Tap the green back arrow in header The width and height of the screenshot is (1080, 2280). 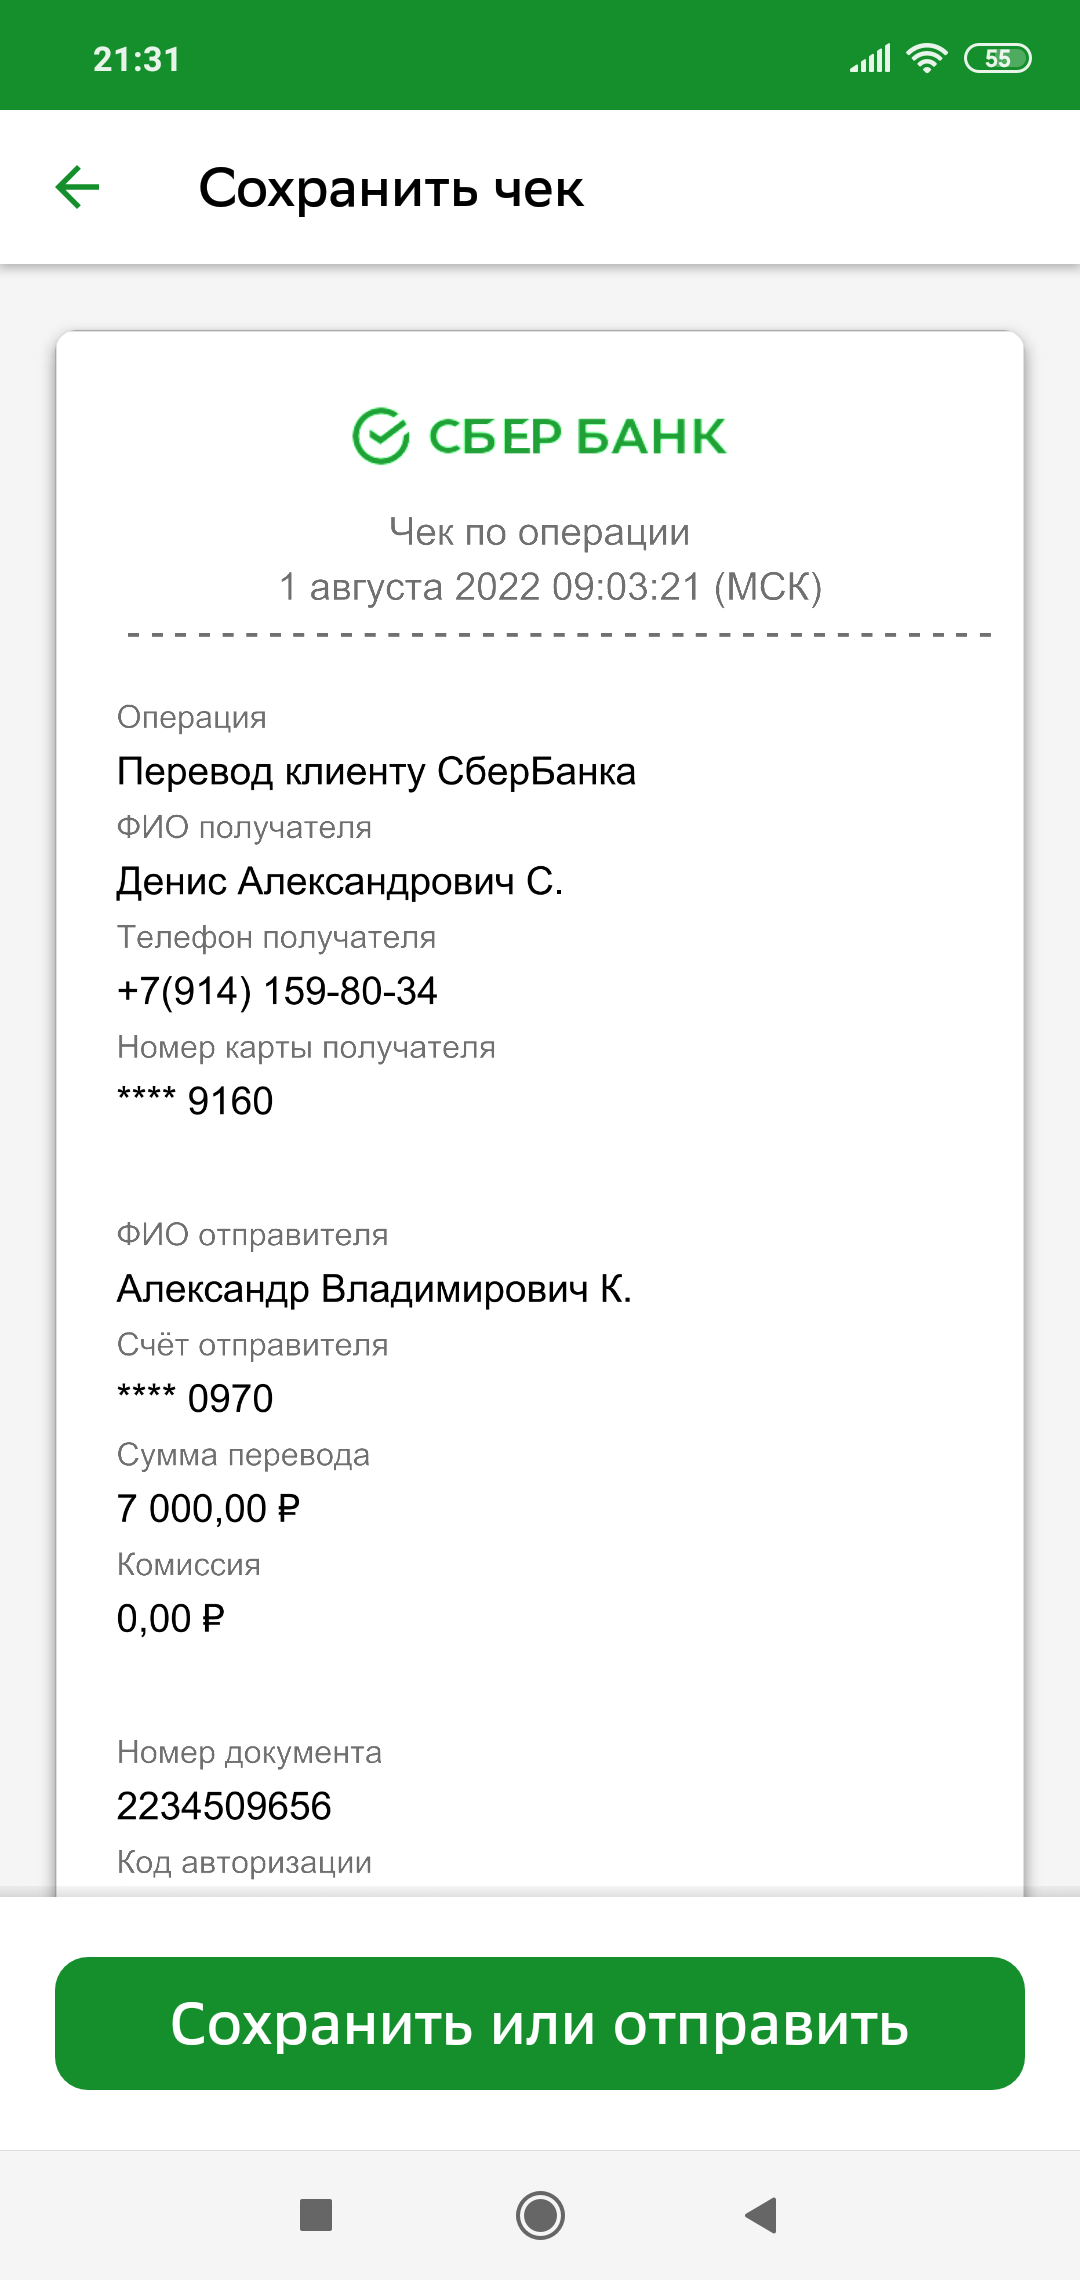tap(78, 187)
